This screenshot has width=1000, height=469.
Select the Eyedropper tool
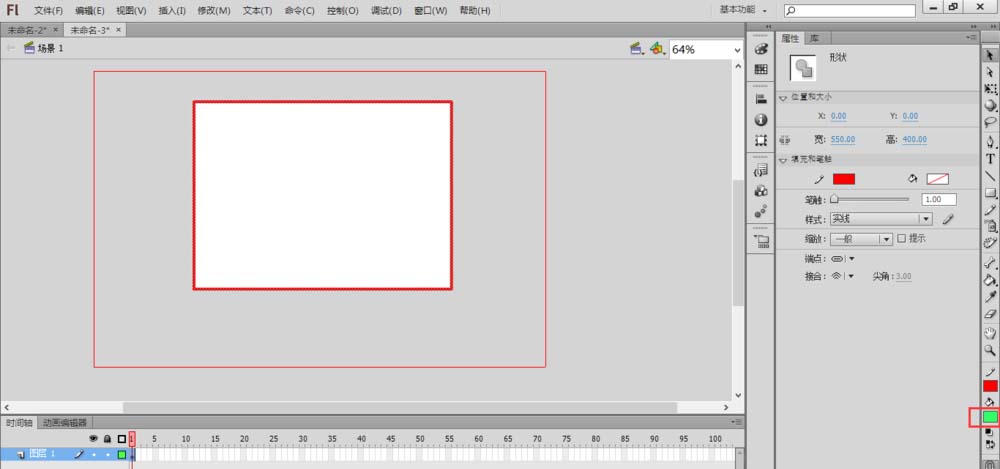pyautogui.click(x=990, y=297)
